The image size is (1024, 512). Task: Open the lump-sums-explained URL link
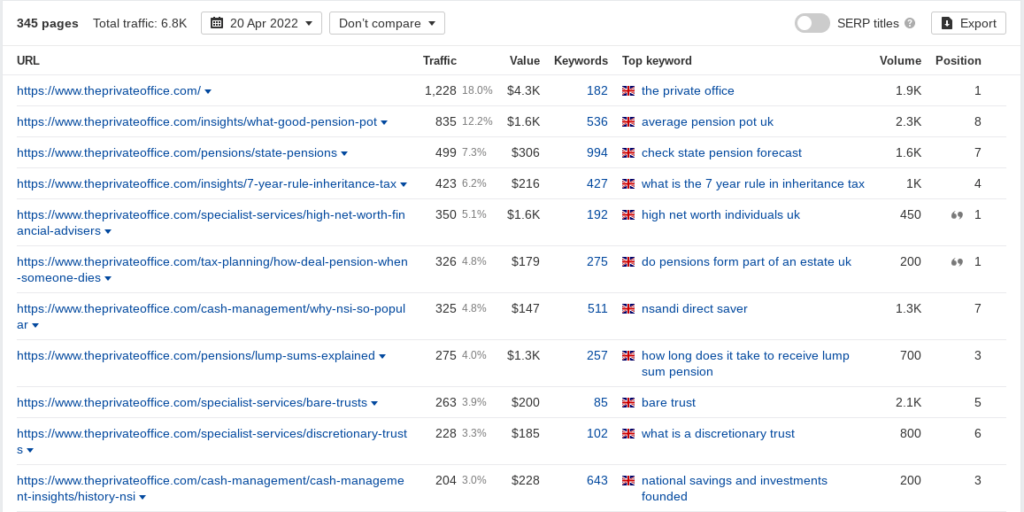196,356
